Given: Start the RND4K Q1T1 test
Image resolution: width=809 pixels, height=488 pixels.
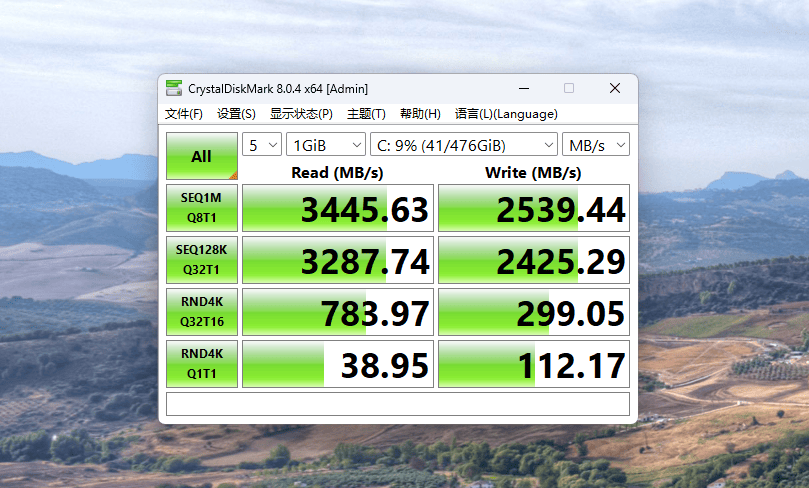Looking at the screenshot, I should coord(202,364).
